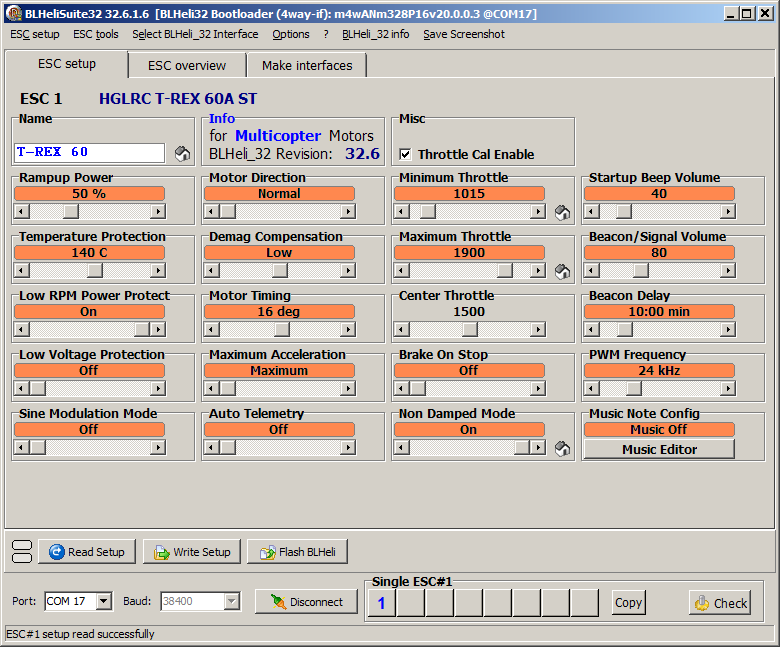Switch to ESC overview tab
This screenshot has height=647, width=780.
click(187, 66)
